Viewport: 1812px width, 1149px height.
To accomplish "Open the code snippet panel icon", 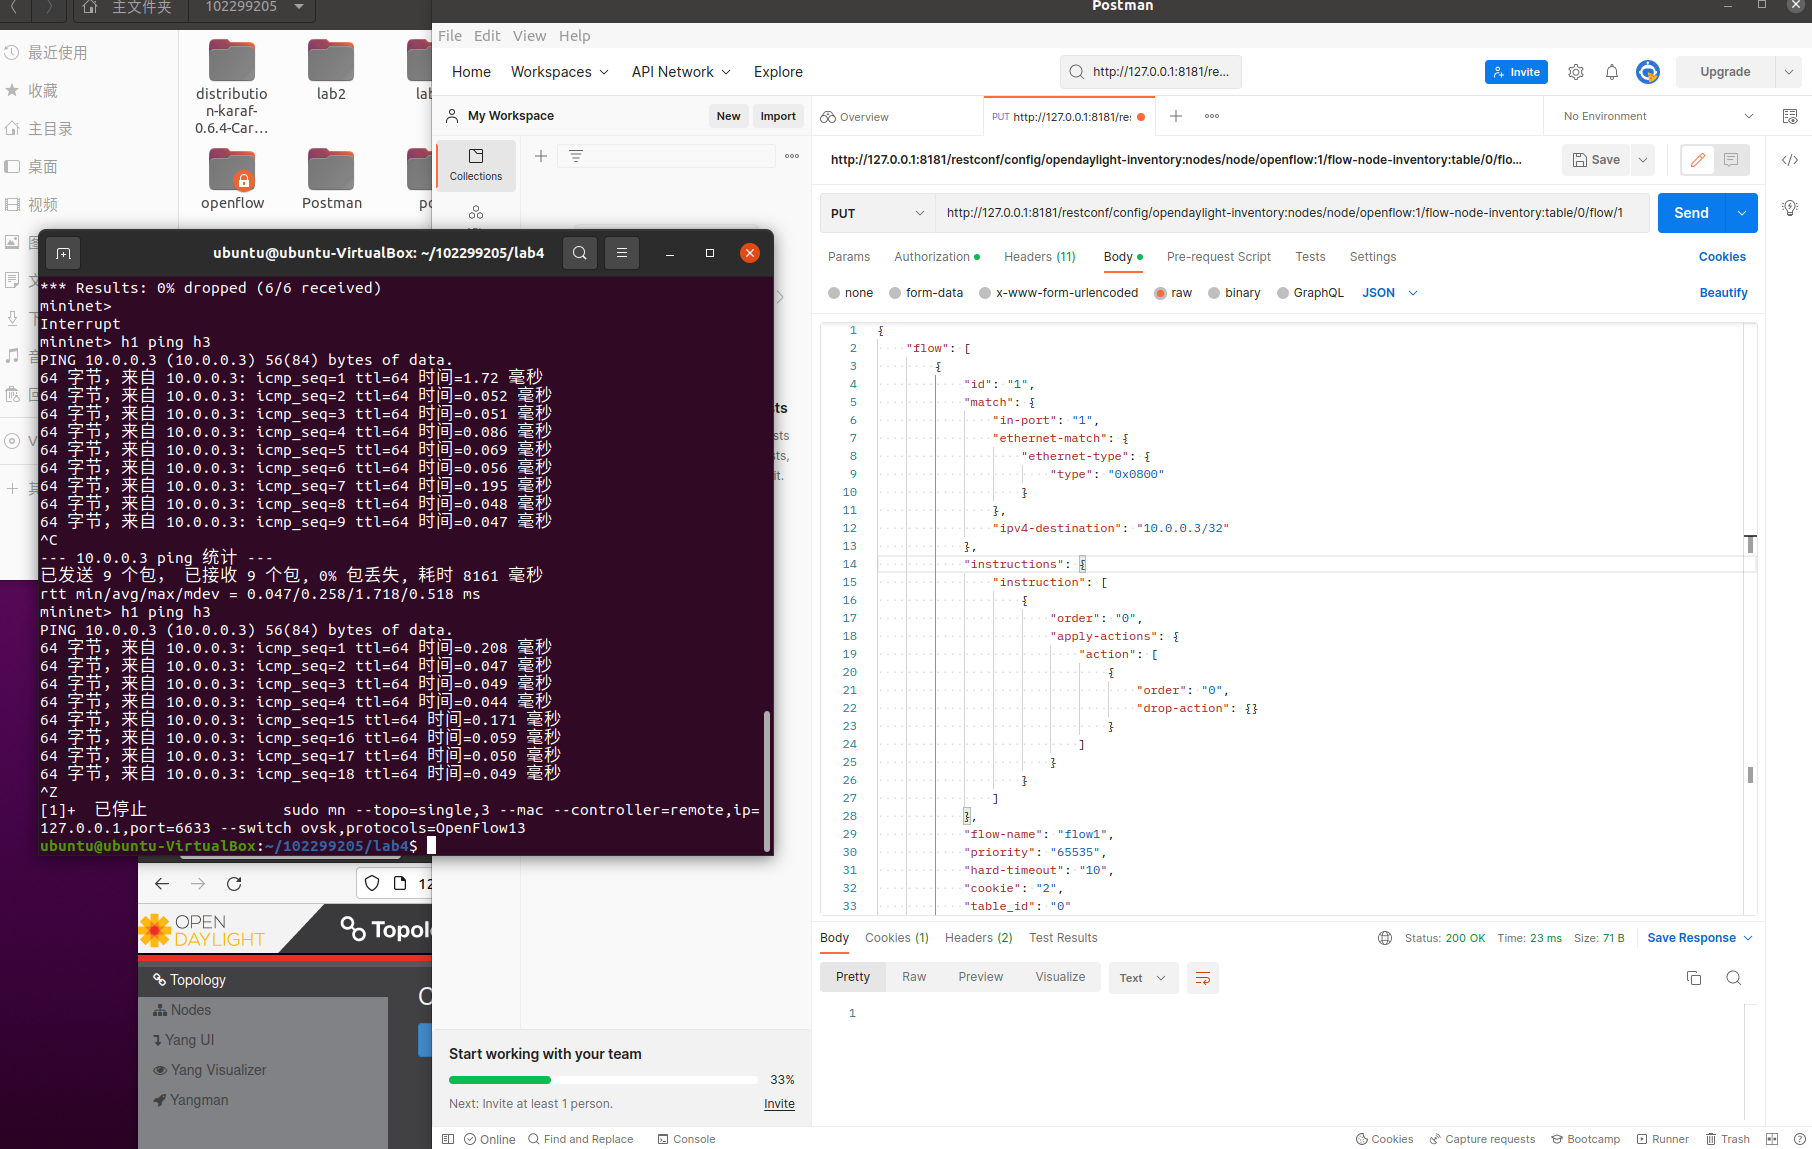I will [x=1790, y=160].
